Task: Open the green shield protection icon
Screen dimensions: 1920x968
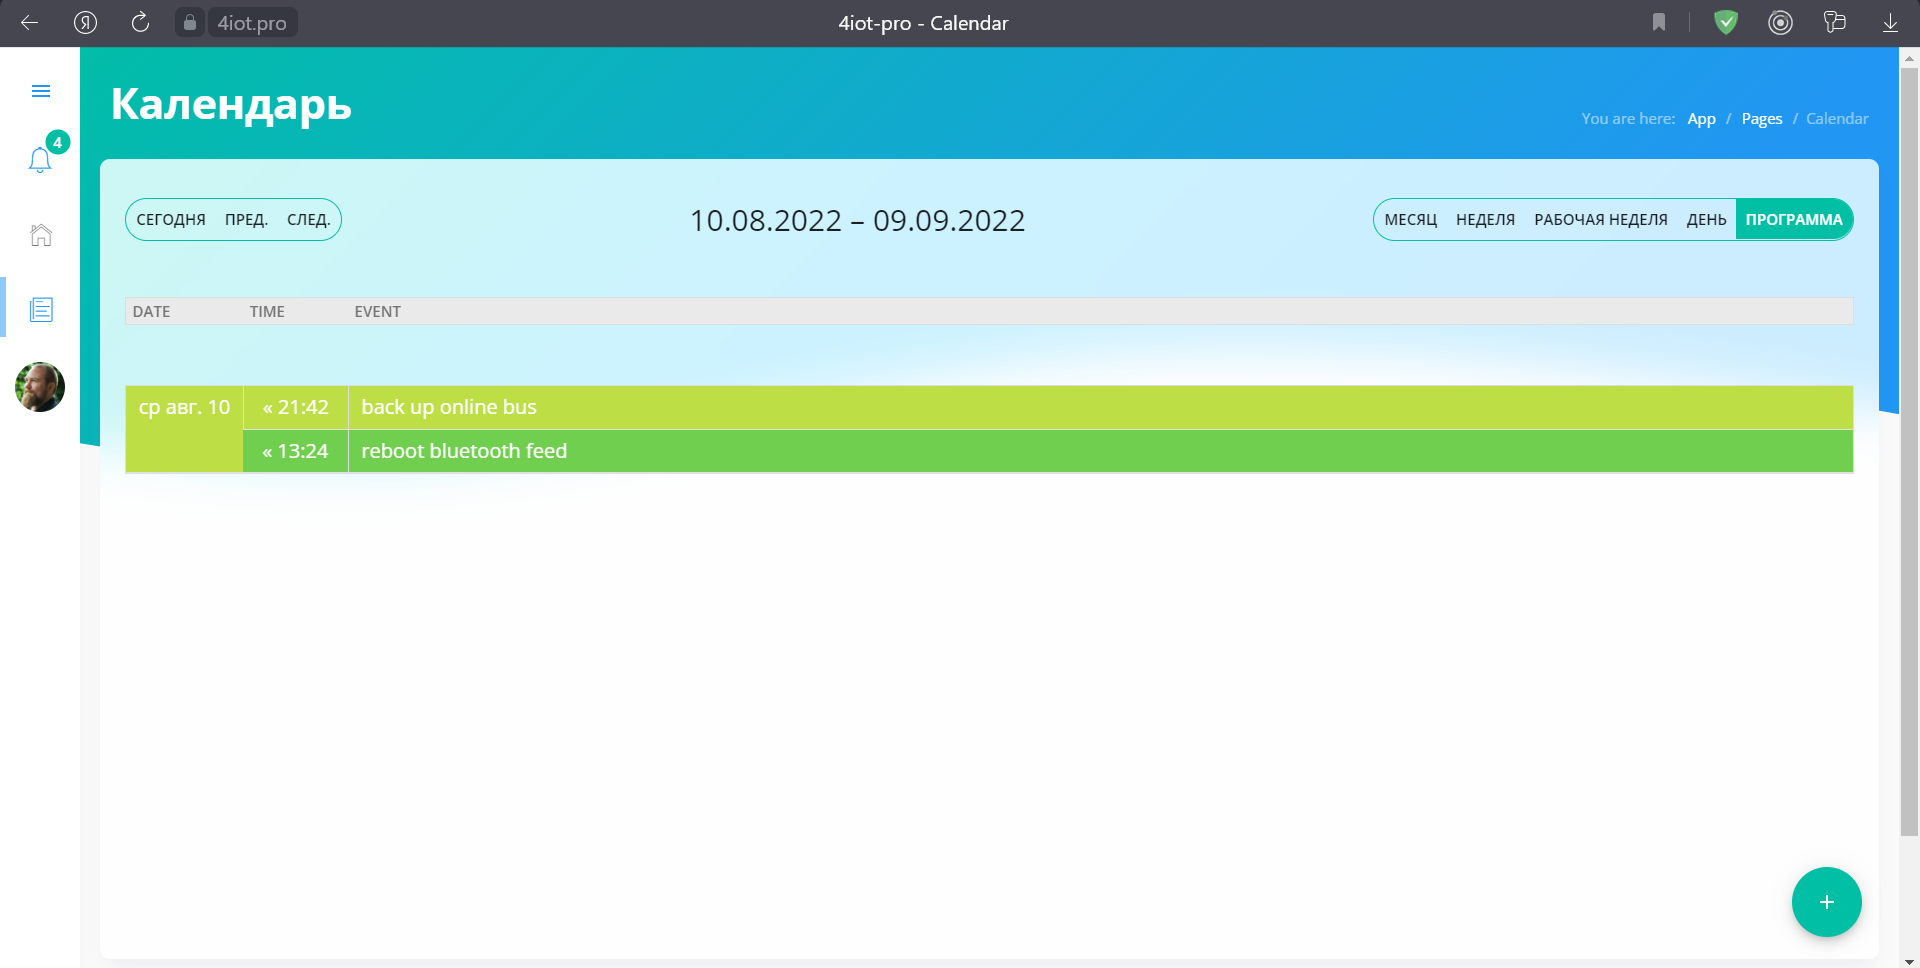Action: pyautogui.click(x=1725, y=23)
